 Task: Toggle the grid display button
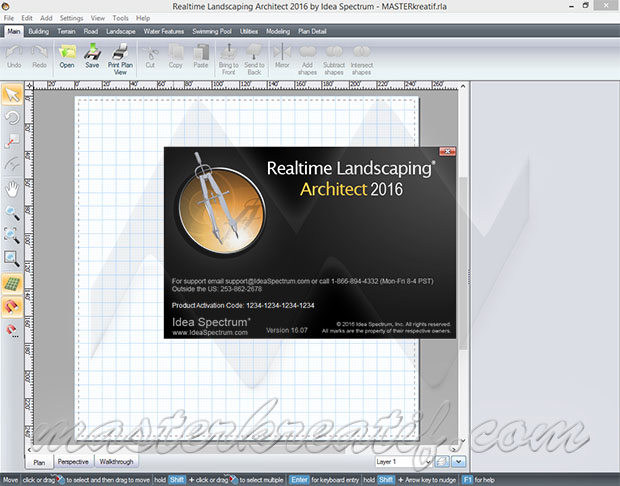click(12, 284)
